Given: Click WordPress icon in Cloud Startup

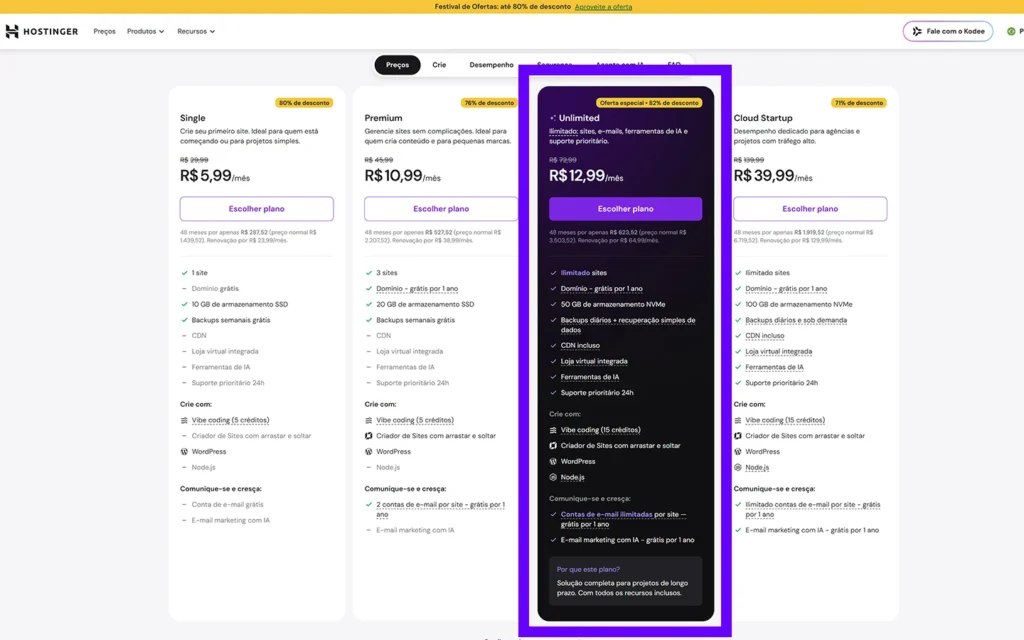Looking at the screenshot, I should click(x=738, y=451).
